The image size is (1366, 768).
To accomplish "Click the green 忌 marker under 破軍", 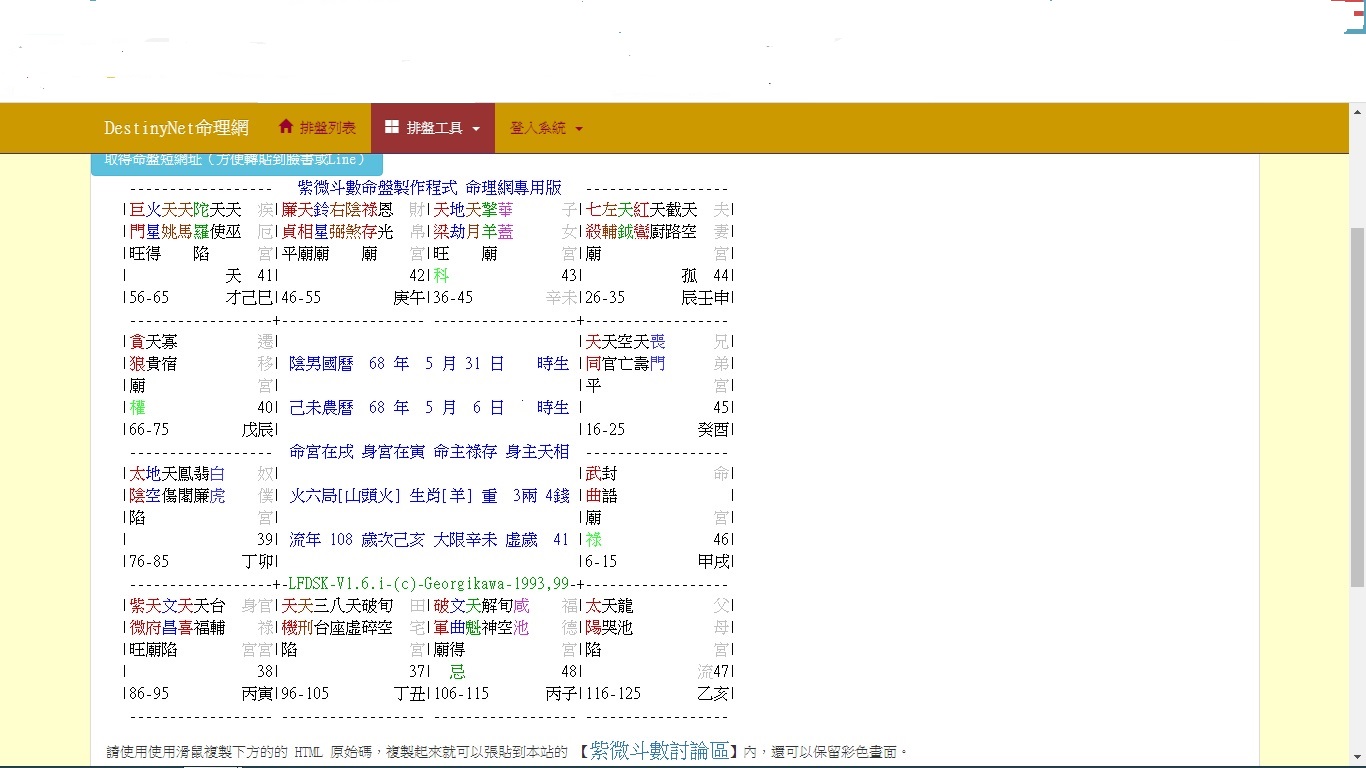I will pos(457,672).
